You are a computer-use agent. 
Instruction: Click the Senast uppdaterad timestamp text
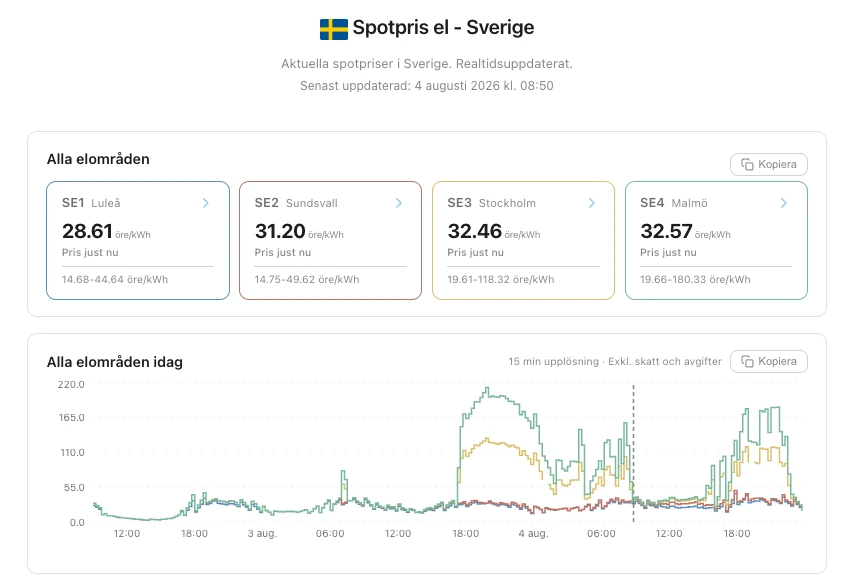tap(427, 86)
